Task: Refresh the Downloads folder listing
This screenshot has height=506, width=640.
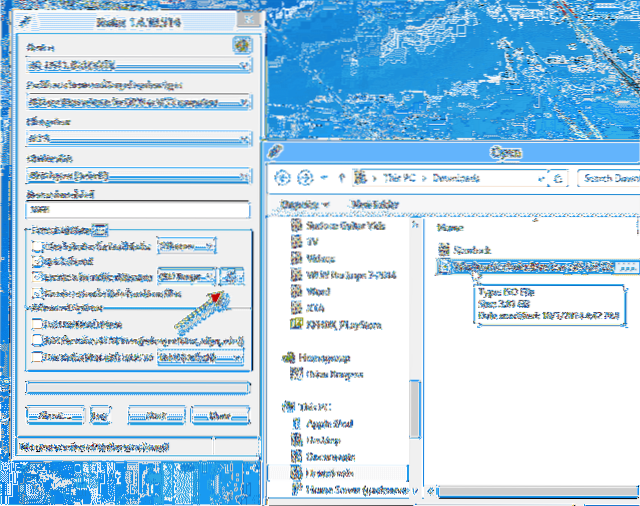Action: [x=560, y=178]
